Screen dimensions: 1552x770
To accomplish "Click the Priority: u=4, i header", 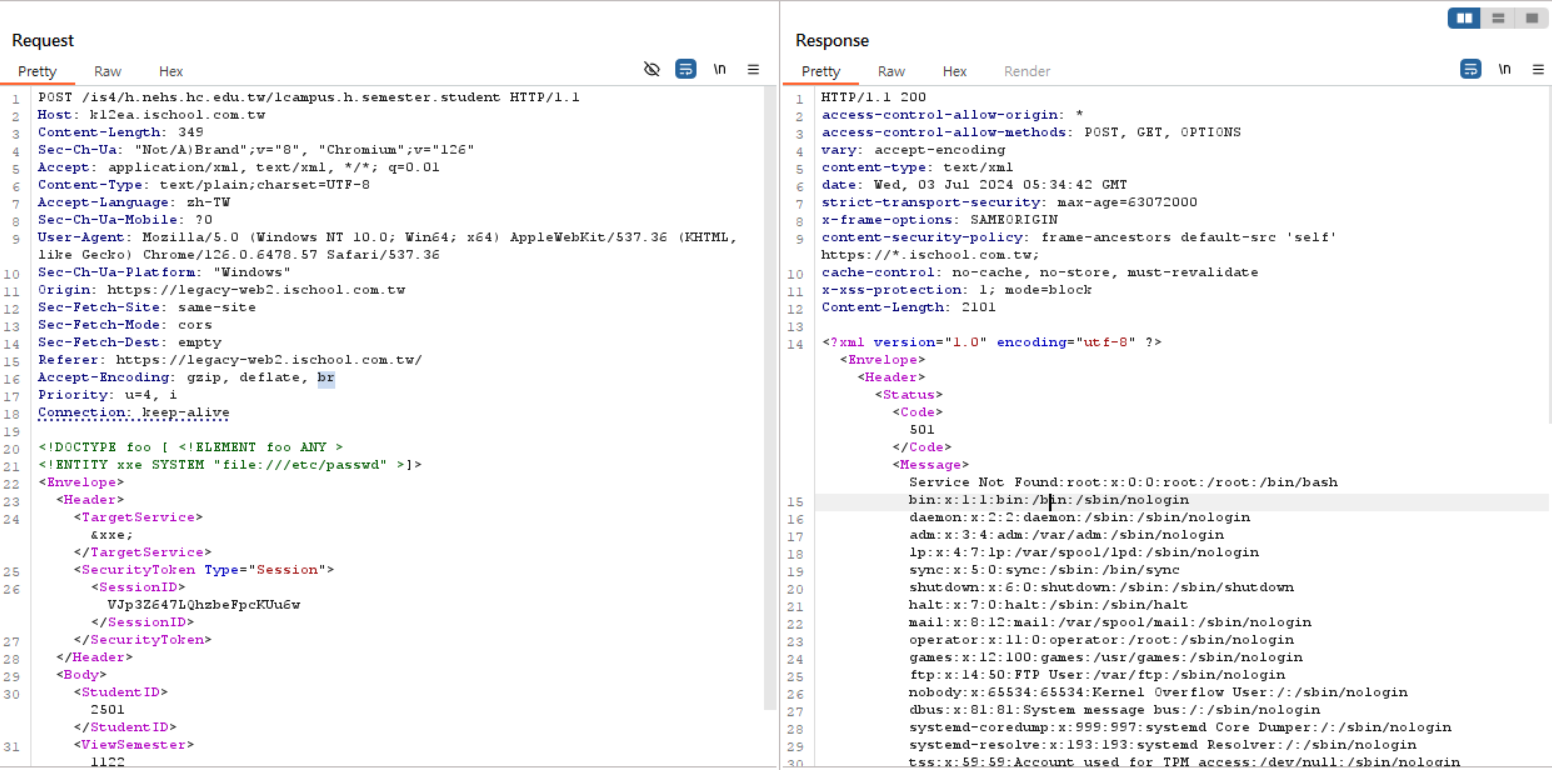I will point(108,395).
